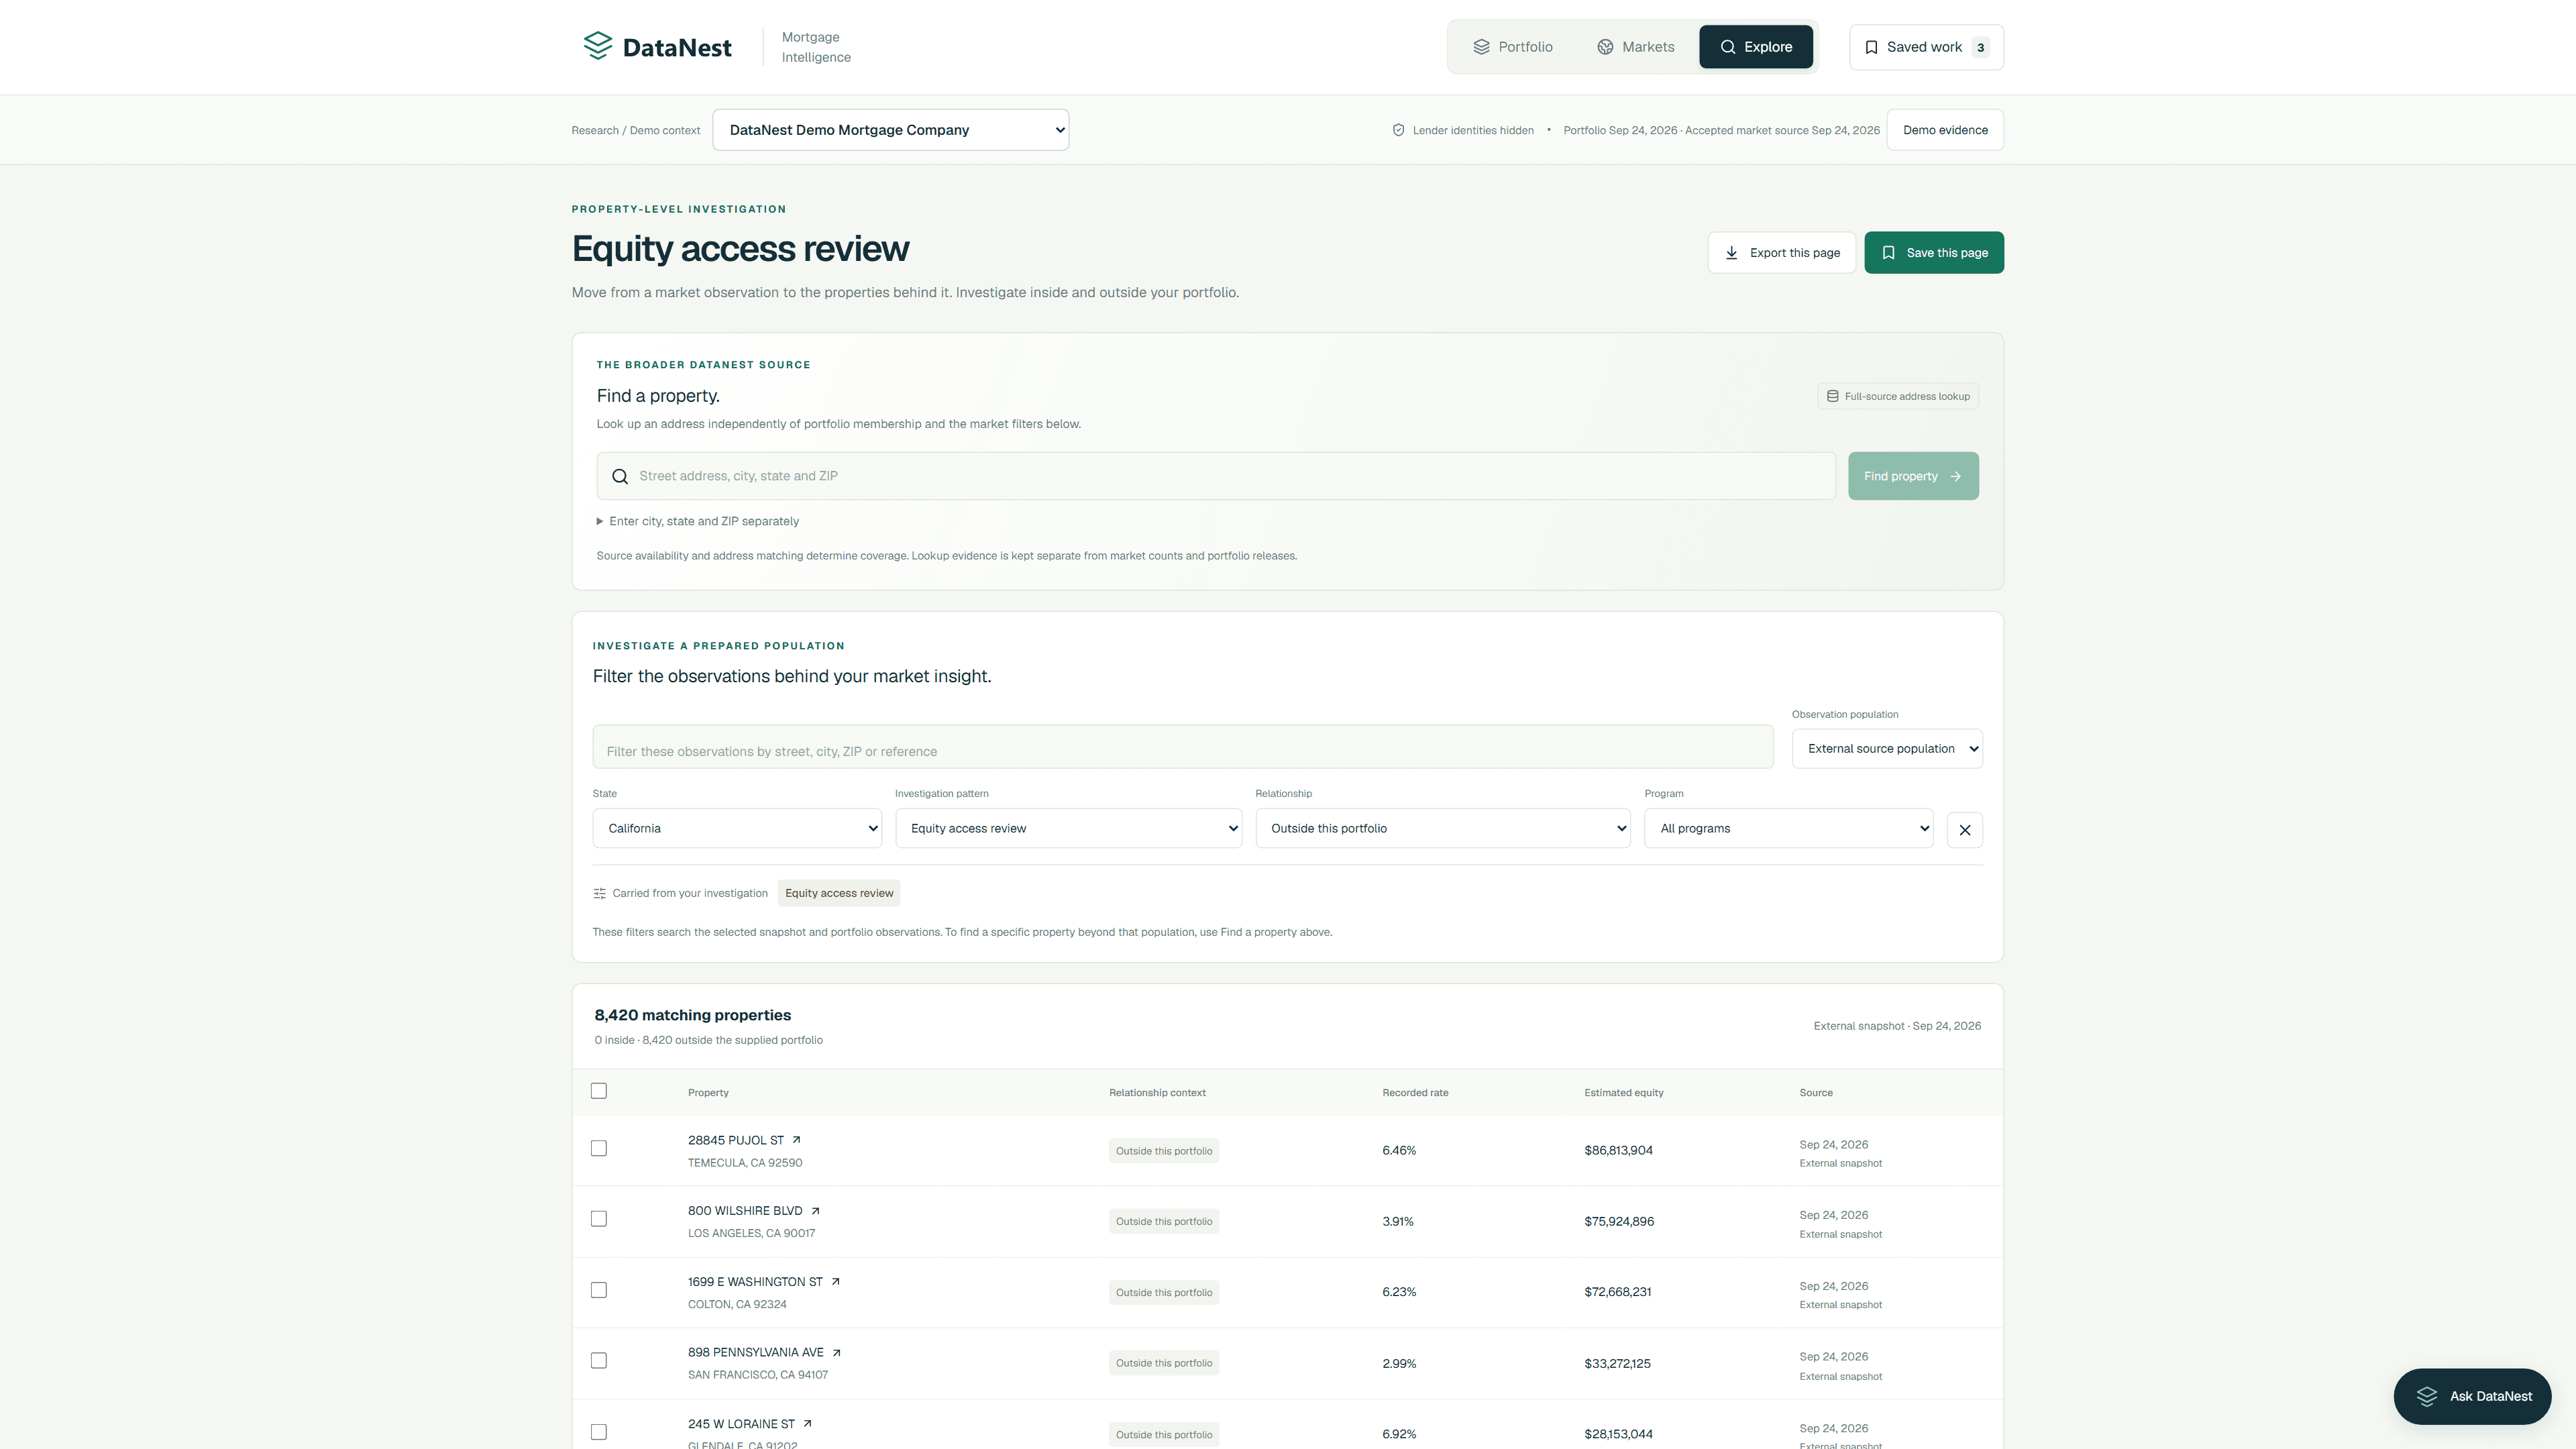Click SAN FRANCISCO, CA 94107 address text

click(x=757, y=1375)
